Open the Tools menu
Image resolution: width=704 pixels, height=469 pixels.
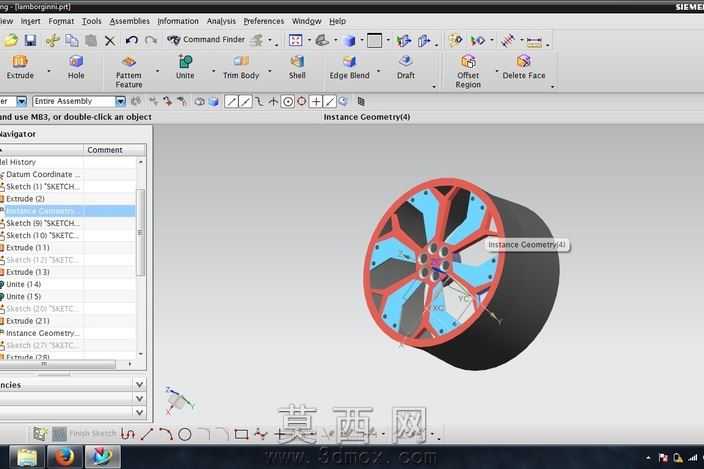[x=92, y=21]
